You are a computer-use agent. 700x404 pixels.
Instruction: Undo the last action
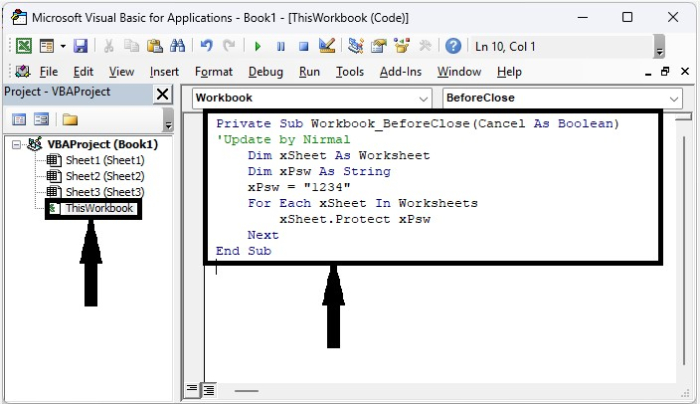coord(206,46)
